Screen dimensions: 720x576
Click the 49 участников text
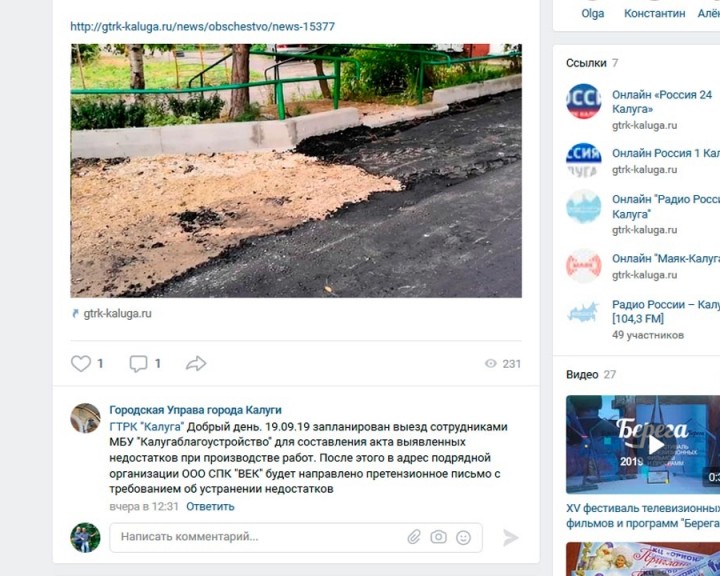648,335
